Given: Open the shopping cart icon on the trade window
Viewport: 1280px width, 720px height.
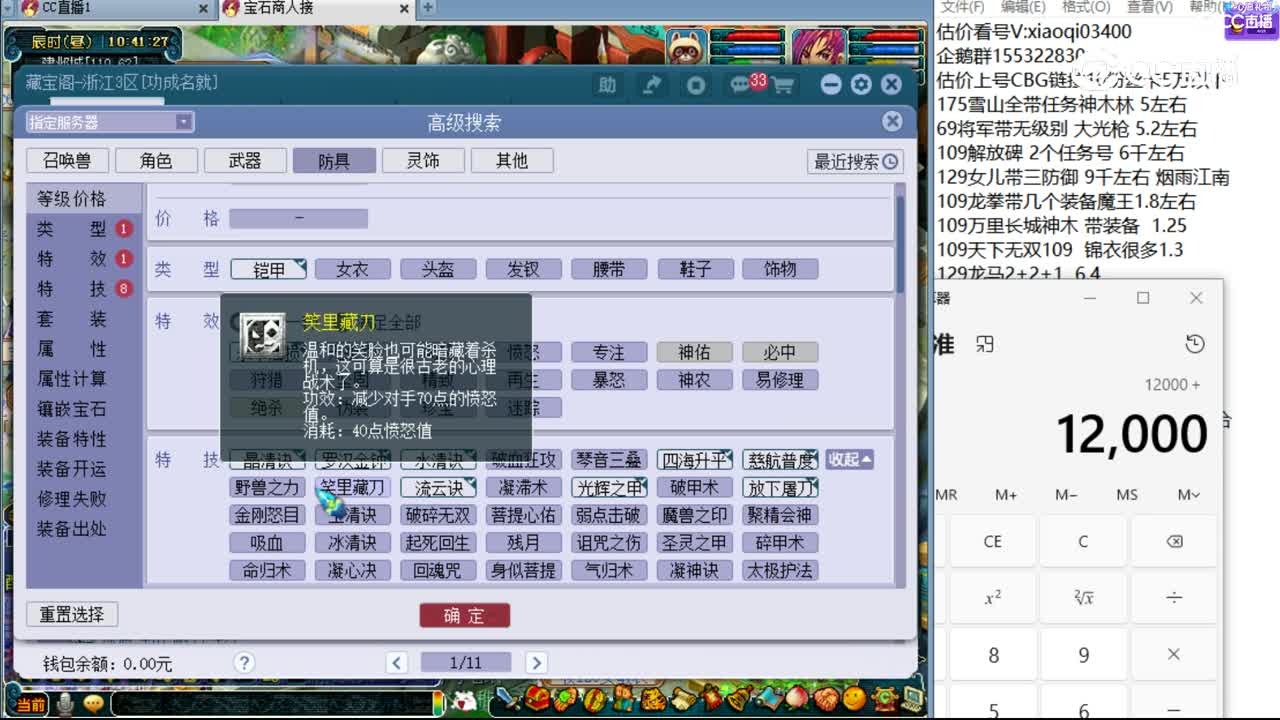Looking at the screenshot, I should point(785,85).
